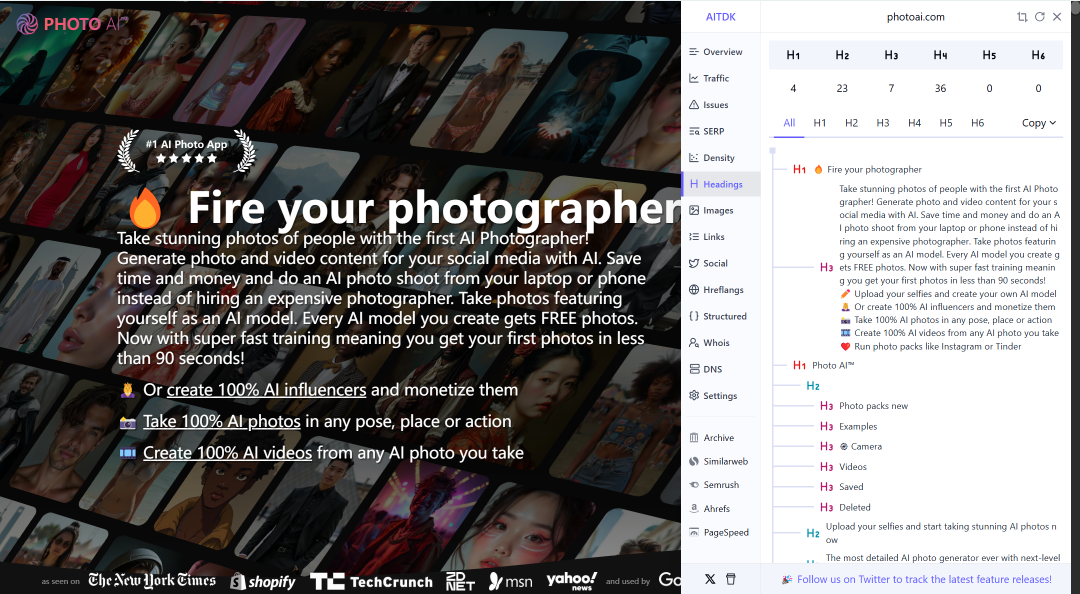Close the AITDK panel

1057,17
